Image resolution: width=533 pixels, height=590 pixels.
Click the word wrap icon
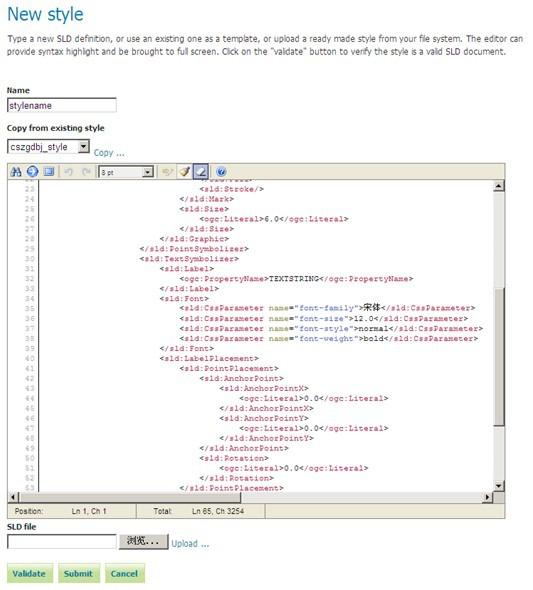coord(167,172)
